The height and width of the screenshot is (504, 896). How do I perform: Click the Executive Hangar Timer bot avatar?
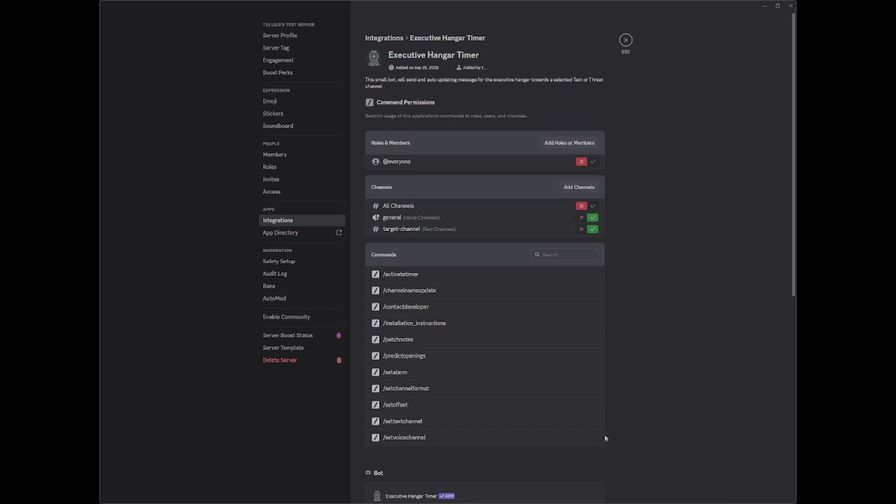(374, 59)
